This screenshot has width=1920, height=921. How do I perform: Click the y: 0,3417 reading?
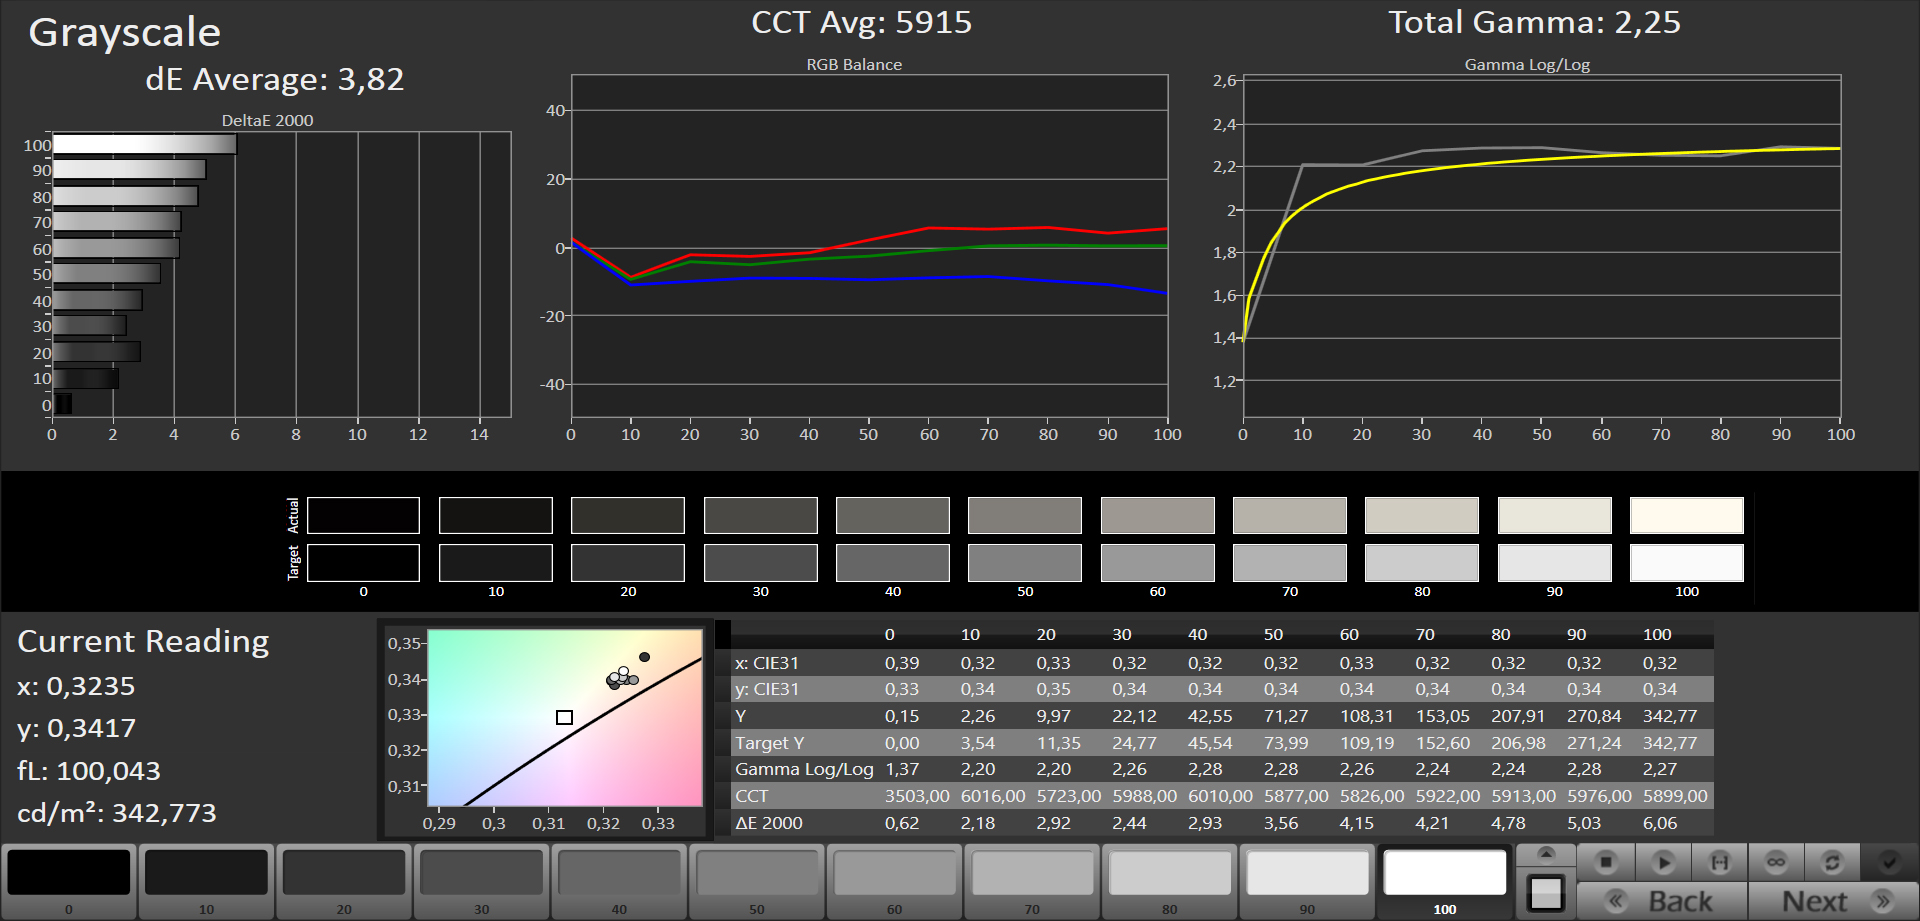click(76, 728)
